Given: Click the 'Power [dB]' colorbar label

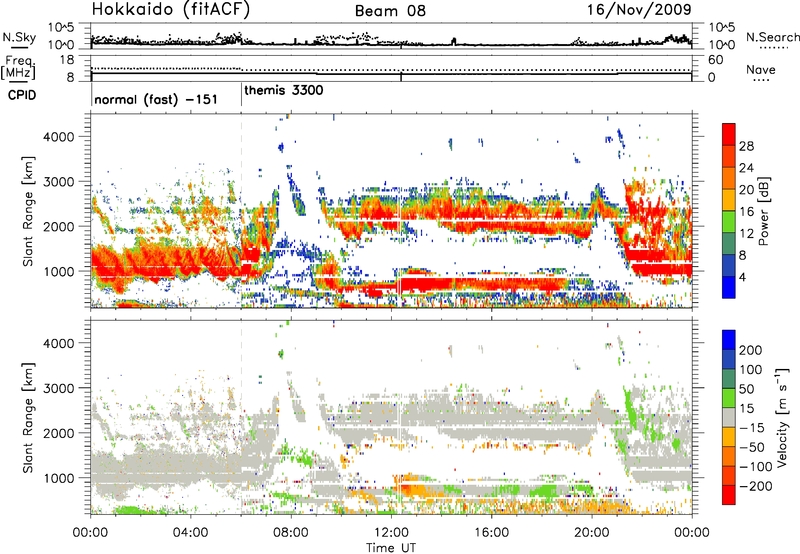Looking at the screenshot, I should coord(763,211).
